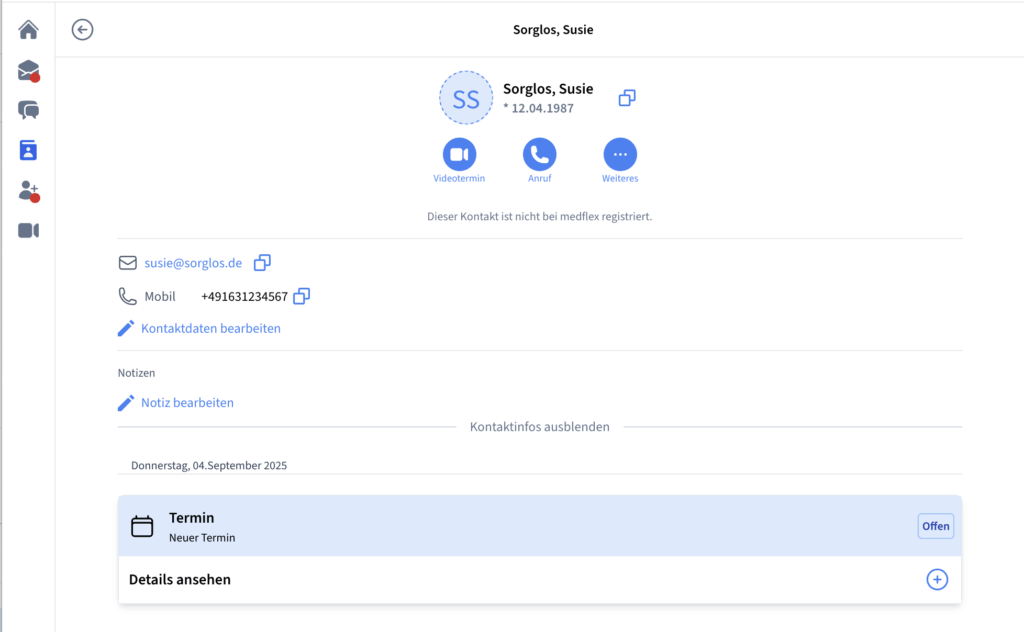Copy the contact name and birthdate

[x=627, y=97]
